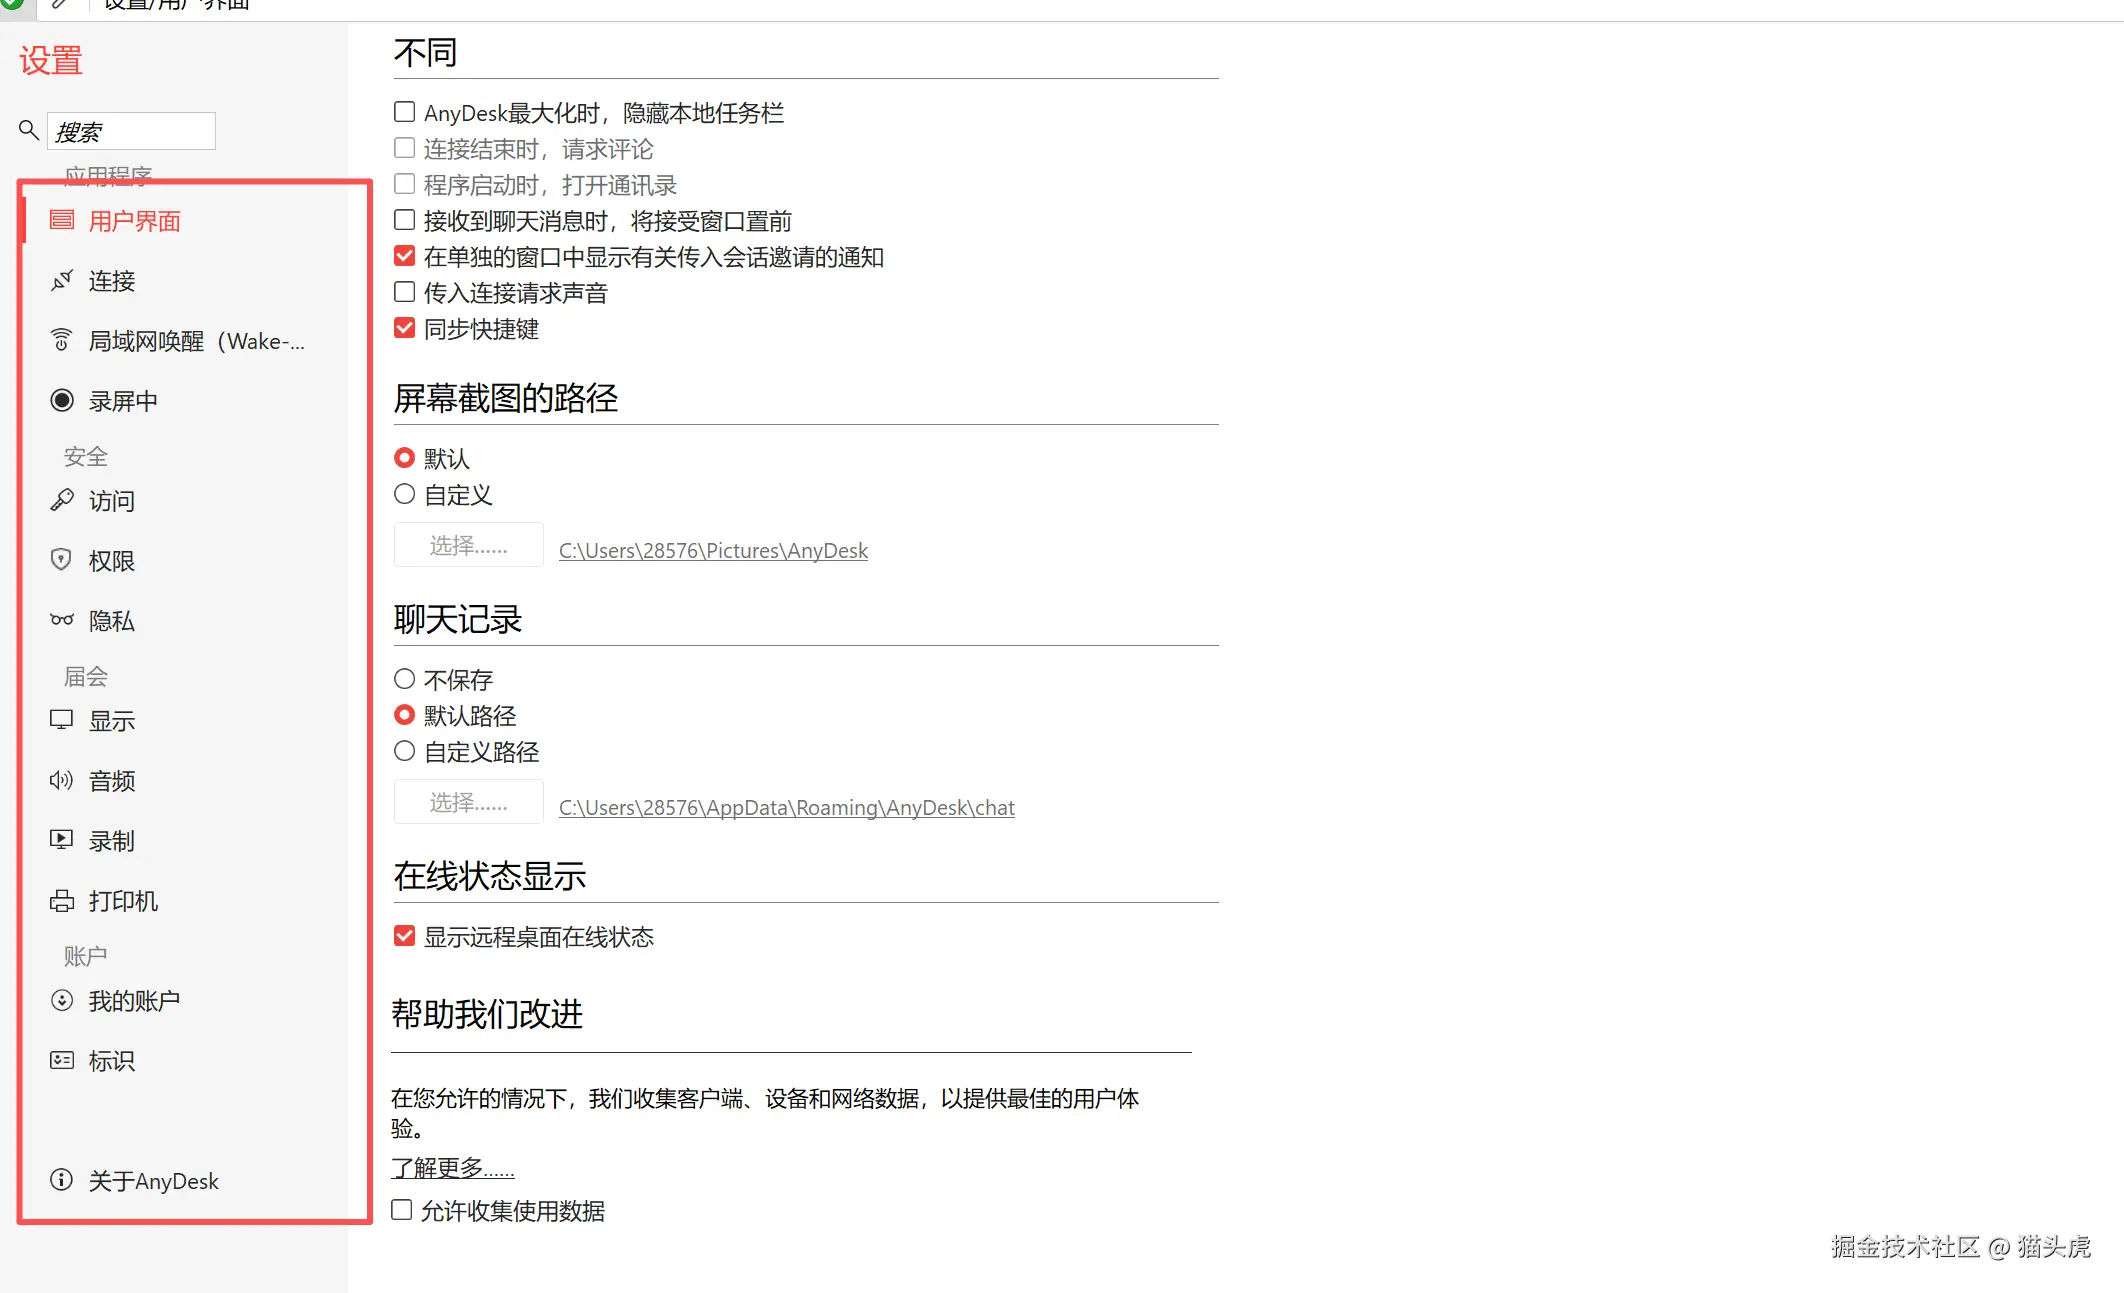The image size is (2124, 1293).
Task: Click the Permissions shield icon
Action: (x=62, y=560)
